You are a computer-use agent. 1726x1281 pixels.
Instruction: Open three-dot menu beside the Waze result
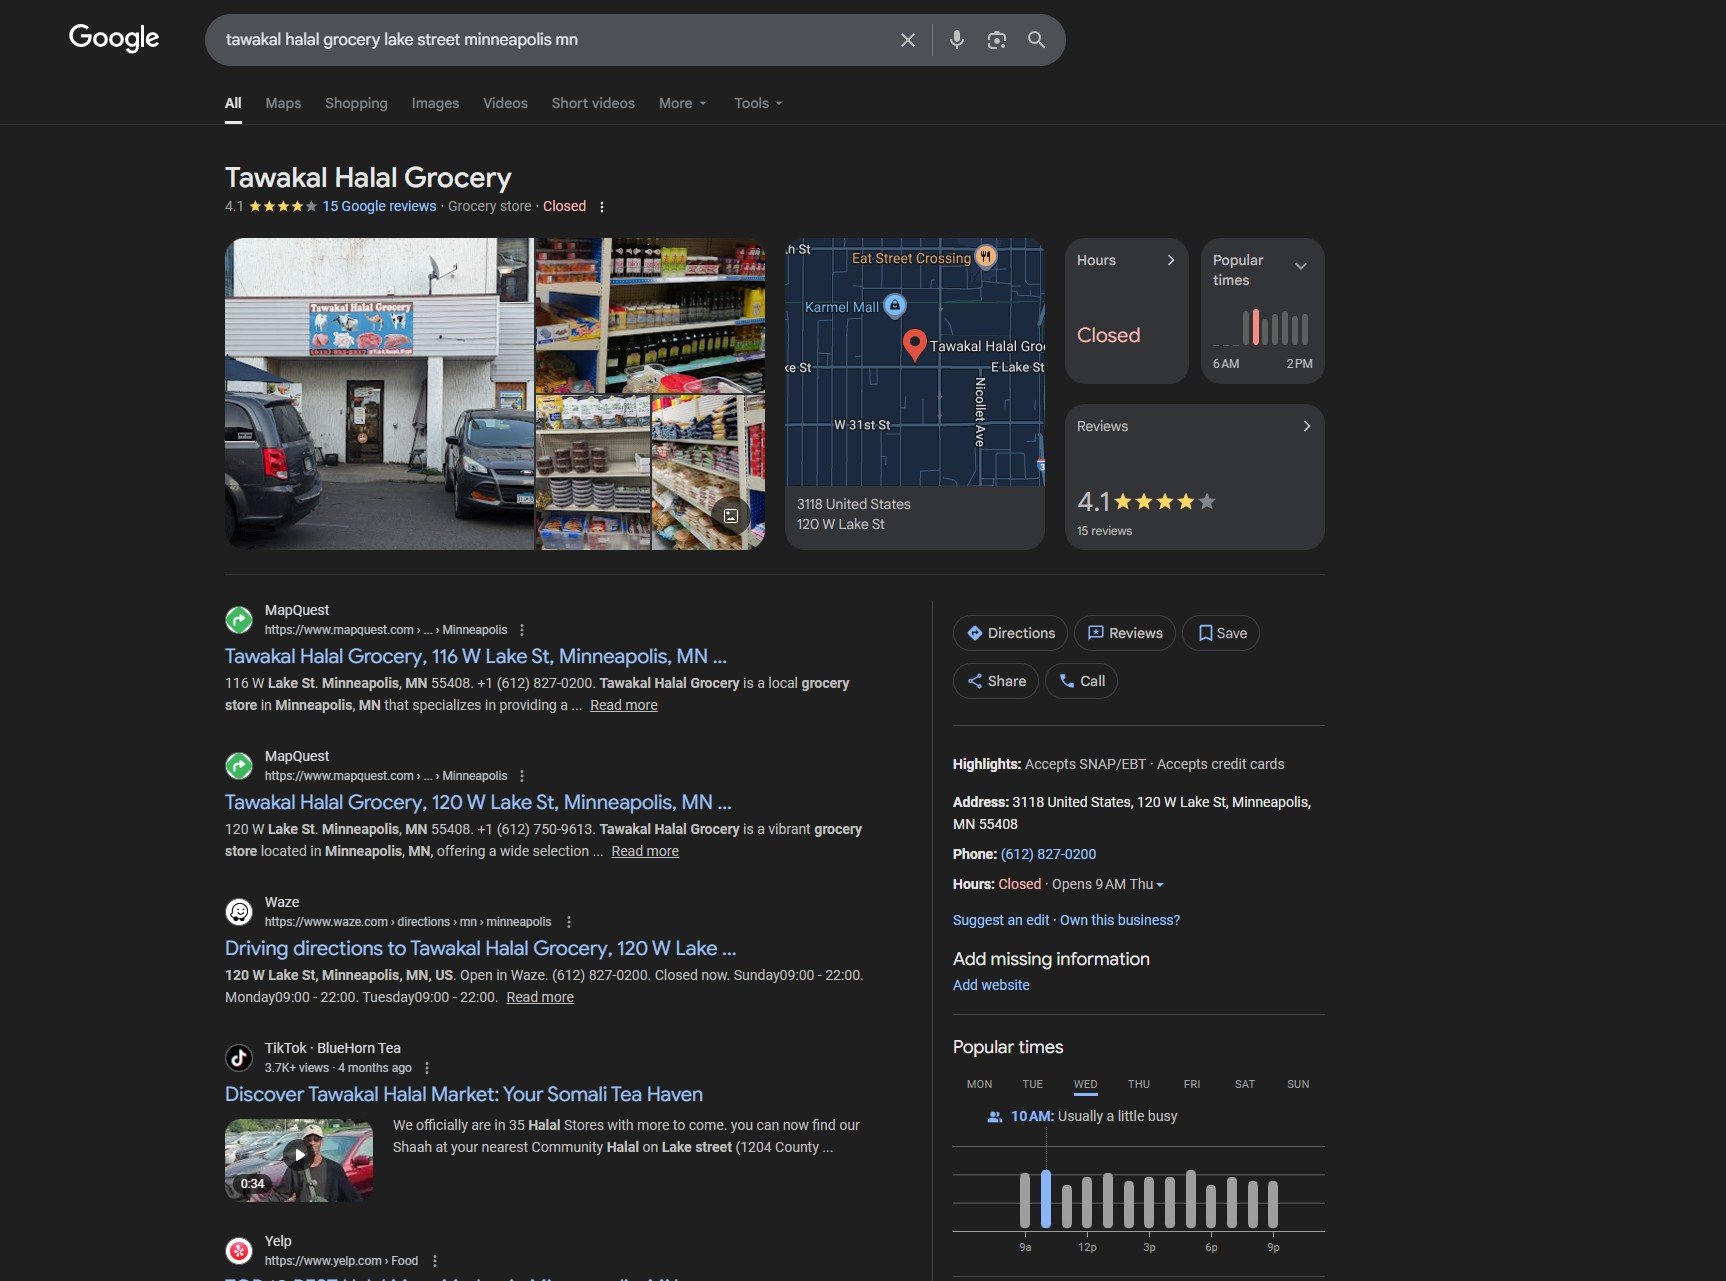pos(569,922)
